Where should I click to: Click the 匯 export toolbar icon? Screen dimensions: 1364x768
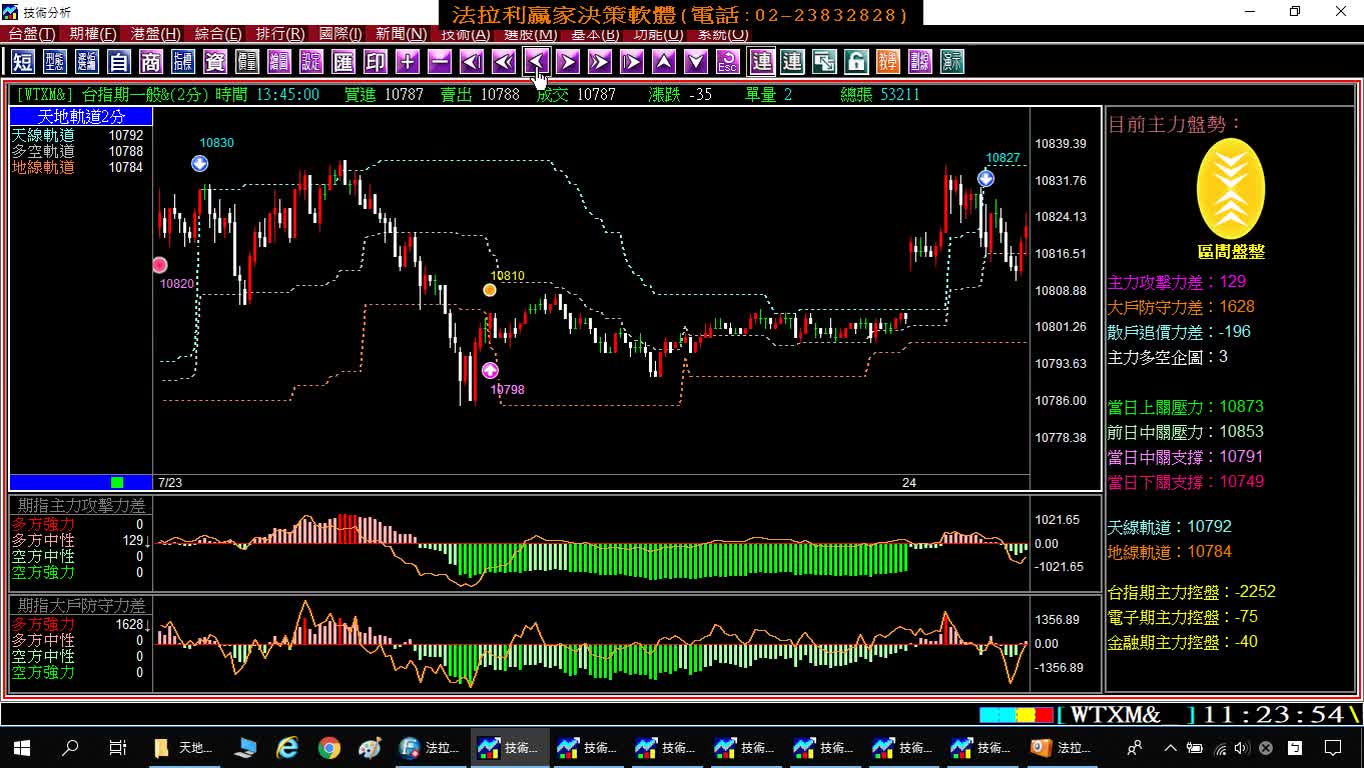click(343, 62)
